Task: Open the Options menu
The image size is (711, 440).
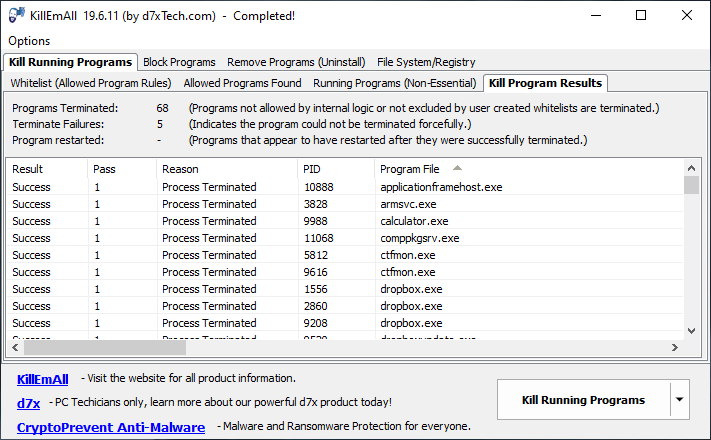Action: tap(29, 41)
